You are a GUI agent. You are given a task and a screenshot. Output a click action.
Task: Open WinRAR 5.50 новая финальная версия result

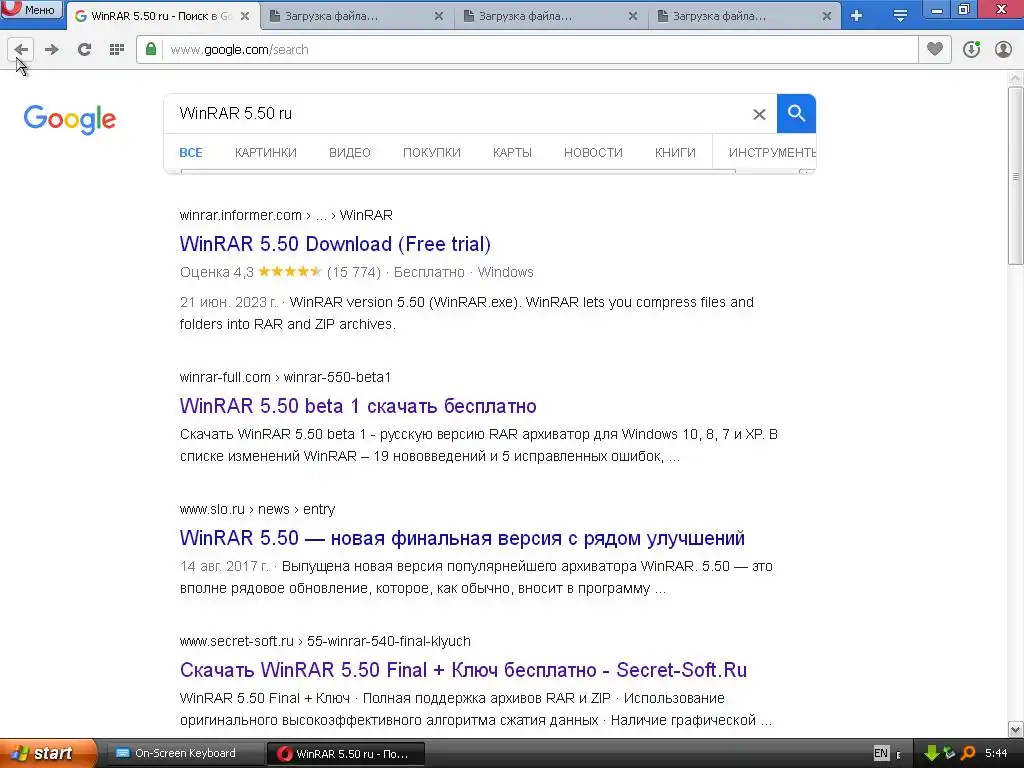pyautogui.click(x=462, y=538)
